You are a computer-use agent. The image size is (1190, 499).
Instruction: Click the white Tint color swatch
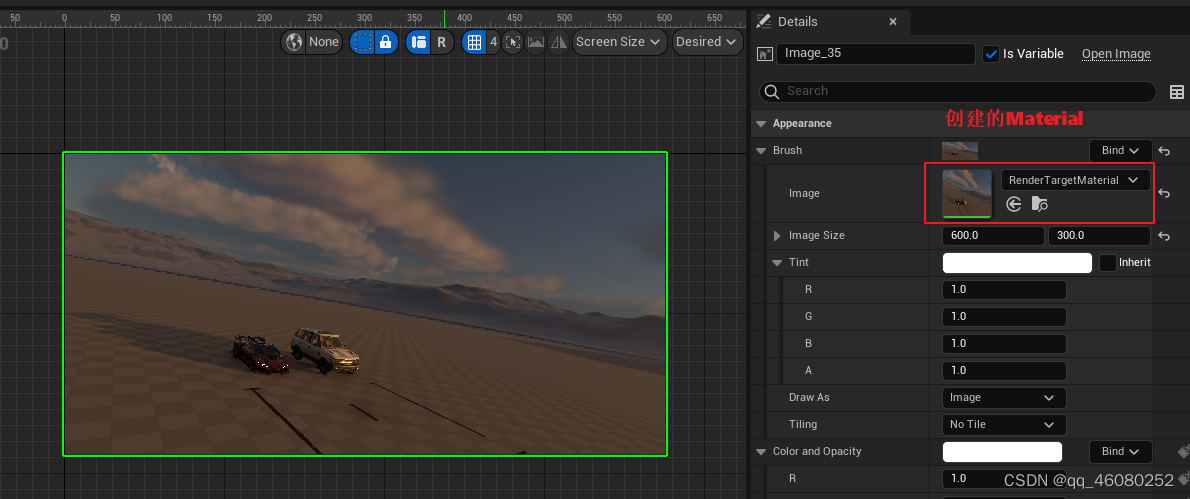coord(1017,262)
